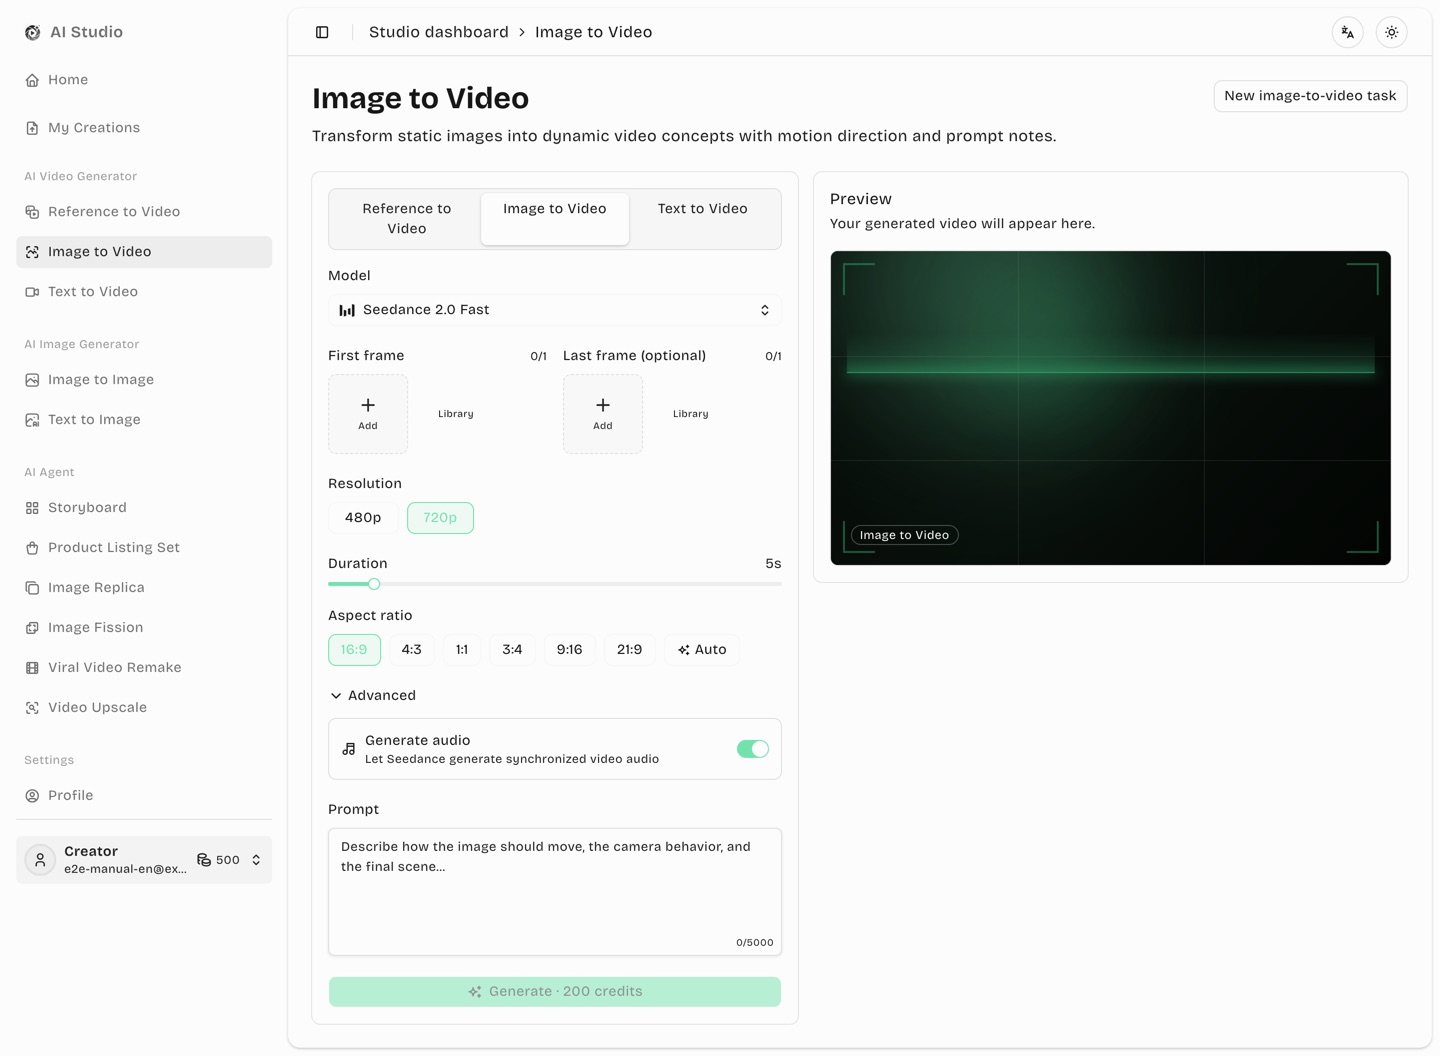Viewport: 1440px width, 1056px height.
Task: Click the credits coins icon
Action: pos(204,860)
